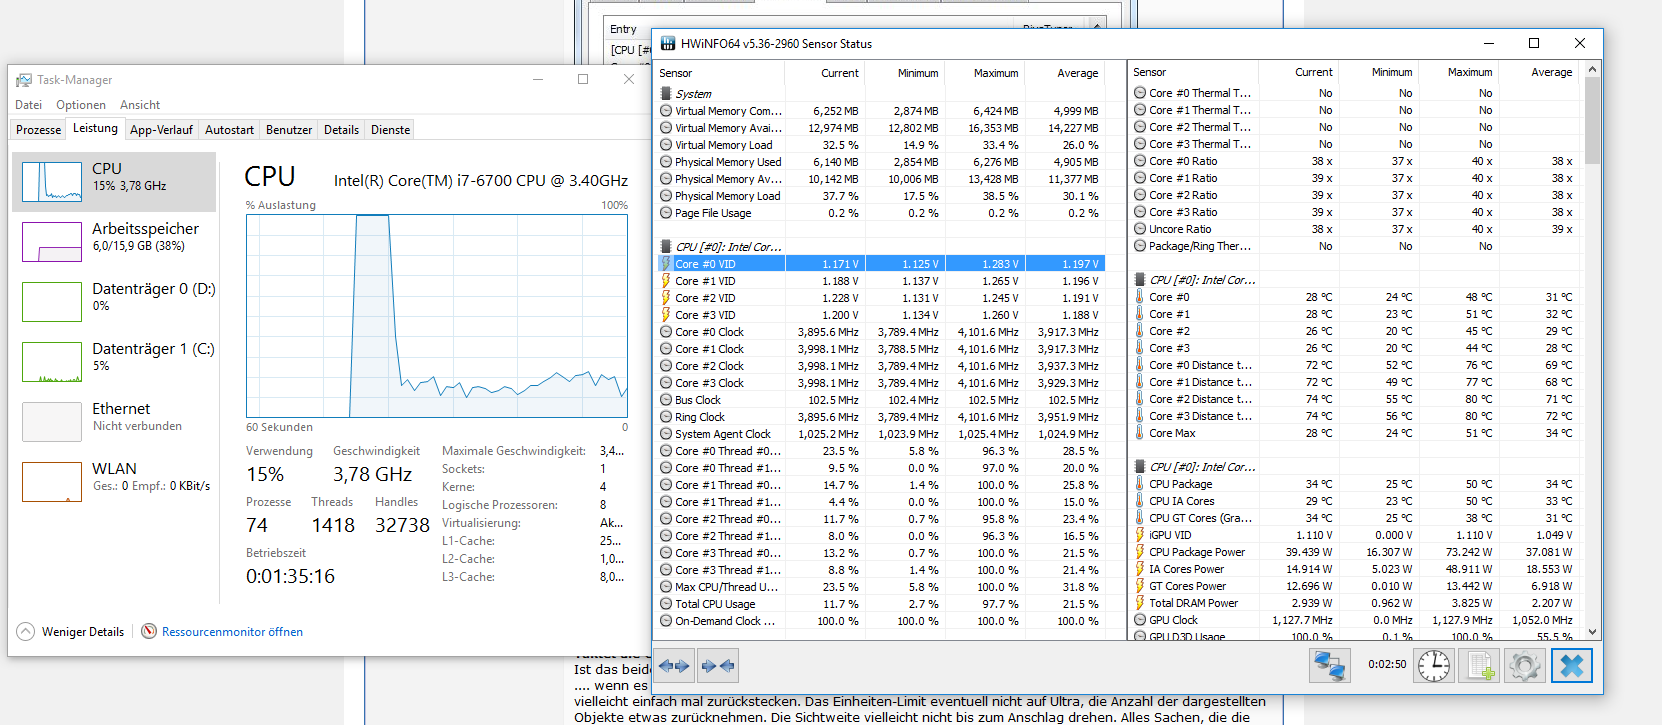Select IA Cores Power row
Image resolution: width=1662 pixels, height=725 pixels.
click(x=1355, y=569)
